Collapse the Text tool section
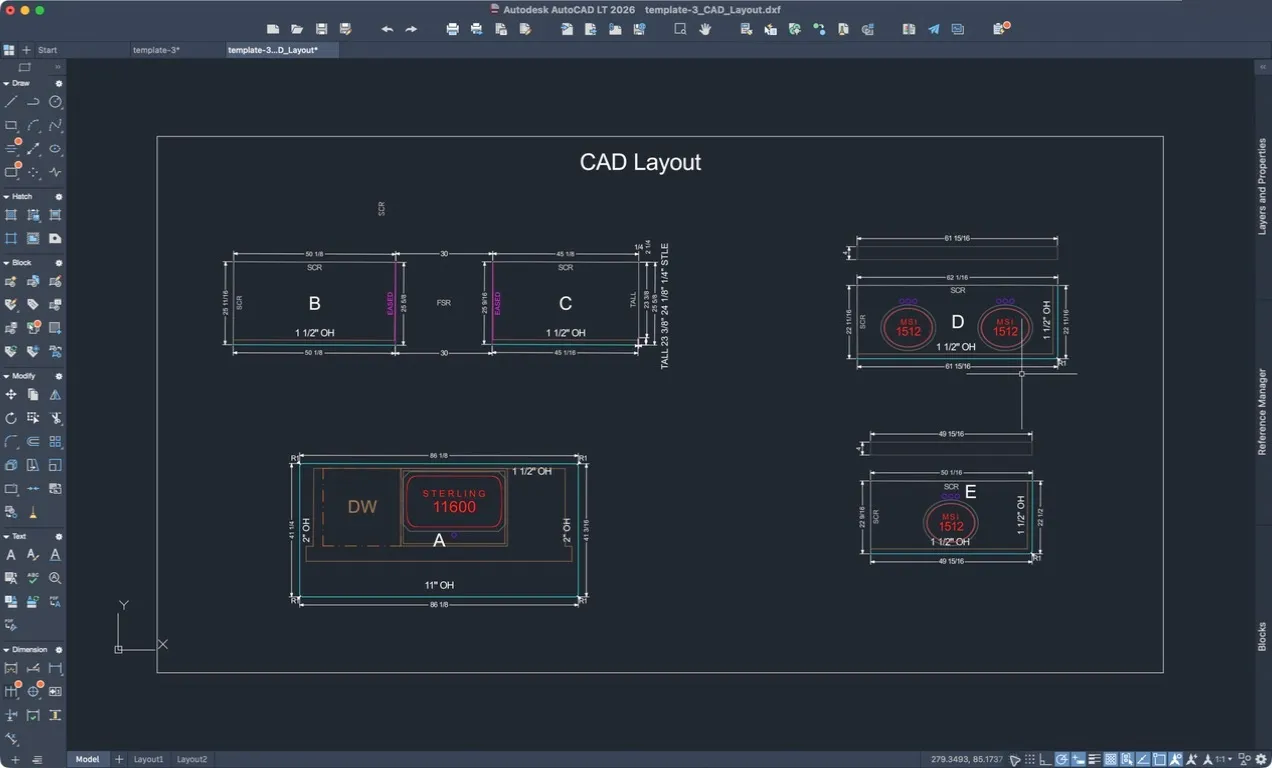Viewport: 1272px width, 768px height. [x=6, y=536]
